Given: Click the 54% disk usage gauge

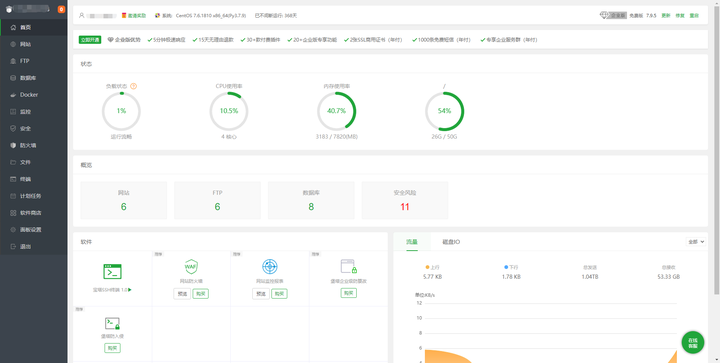Looking at the screenshot, I should 444,111.
